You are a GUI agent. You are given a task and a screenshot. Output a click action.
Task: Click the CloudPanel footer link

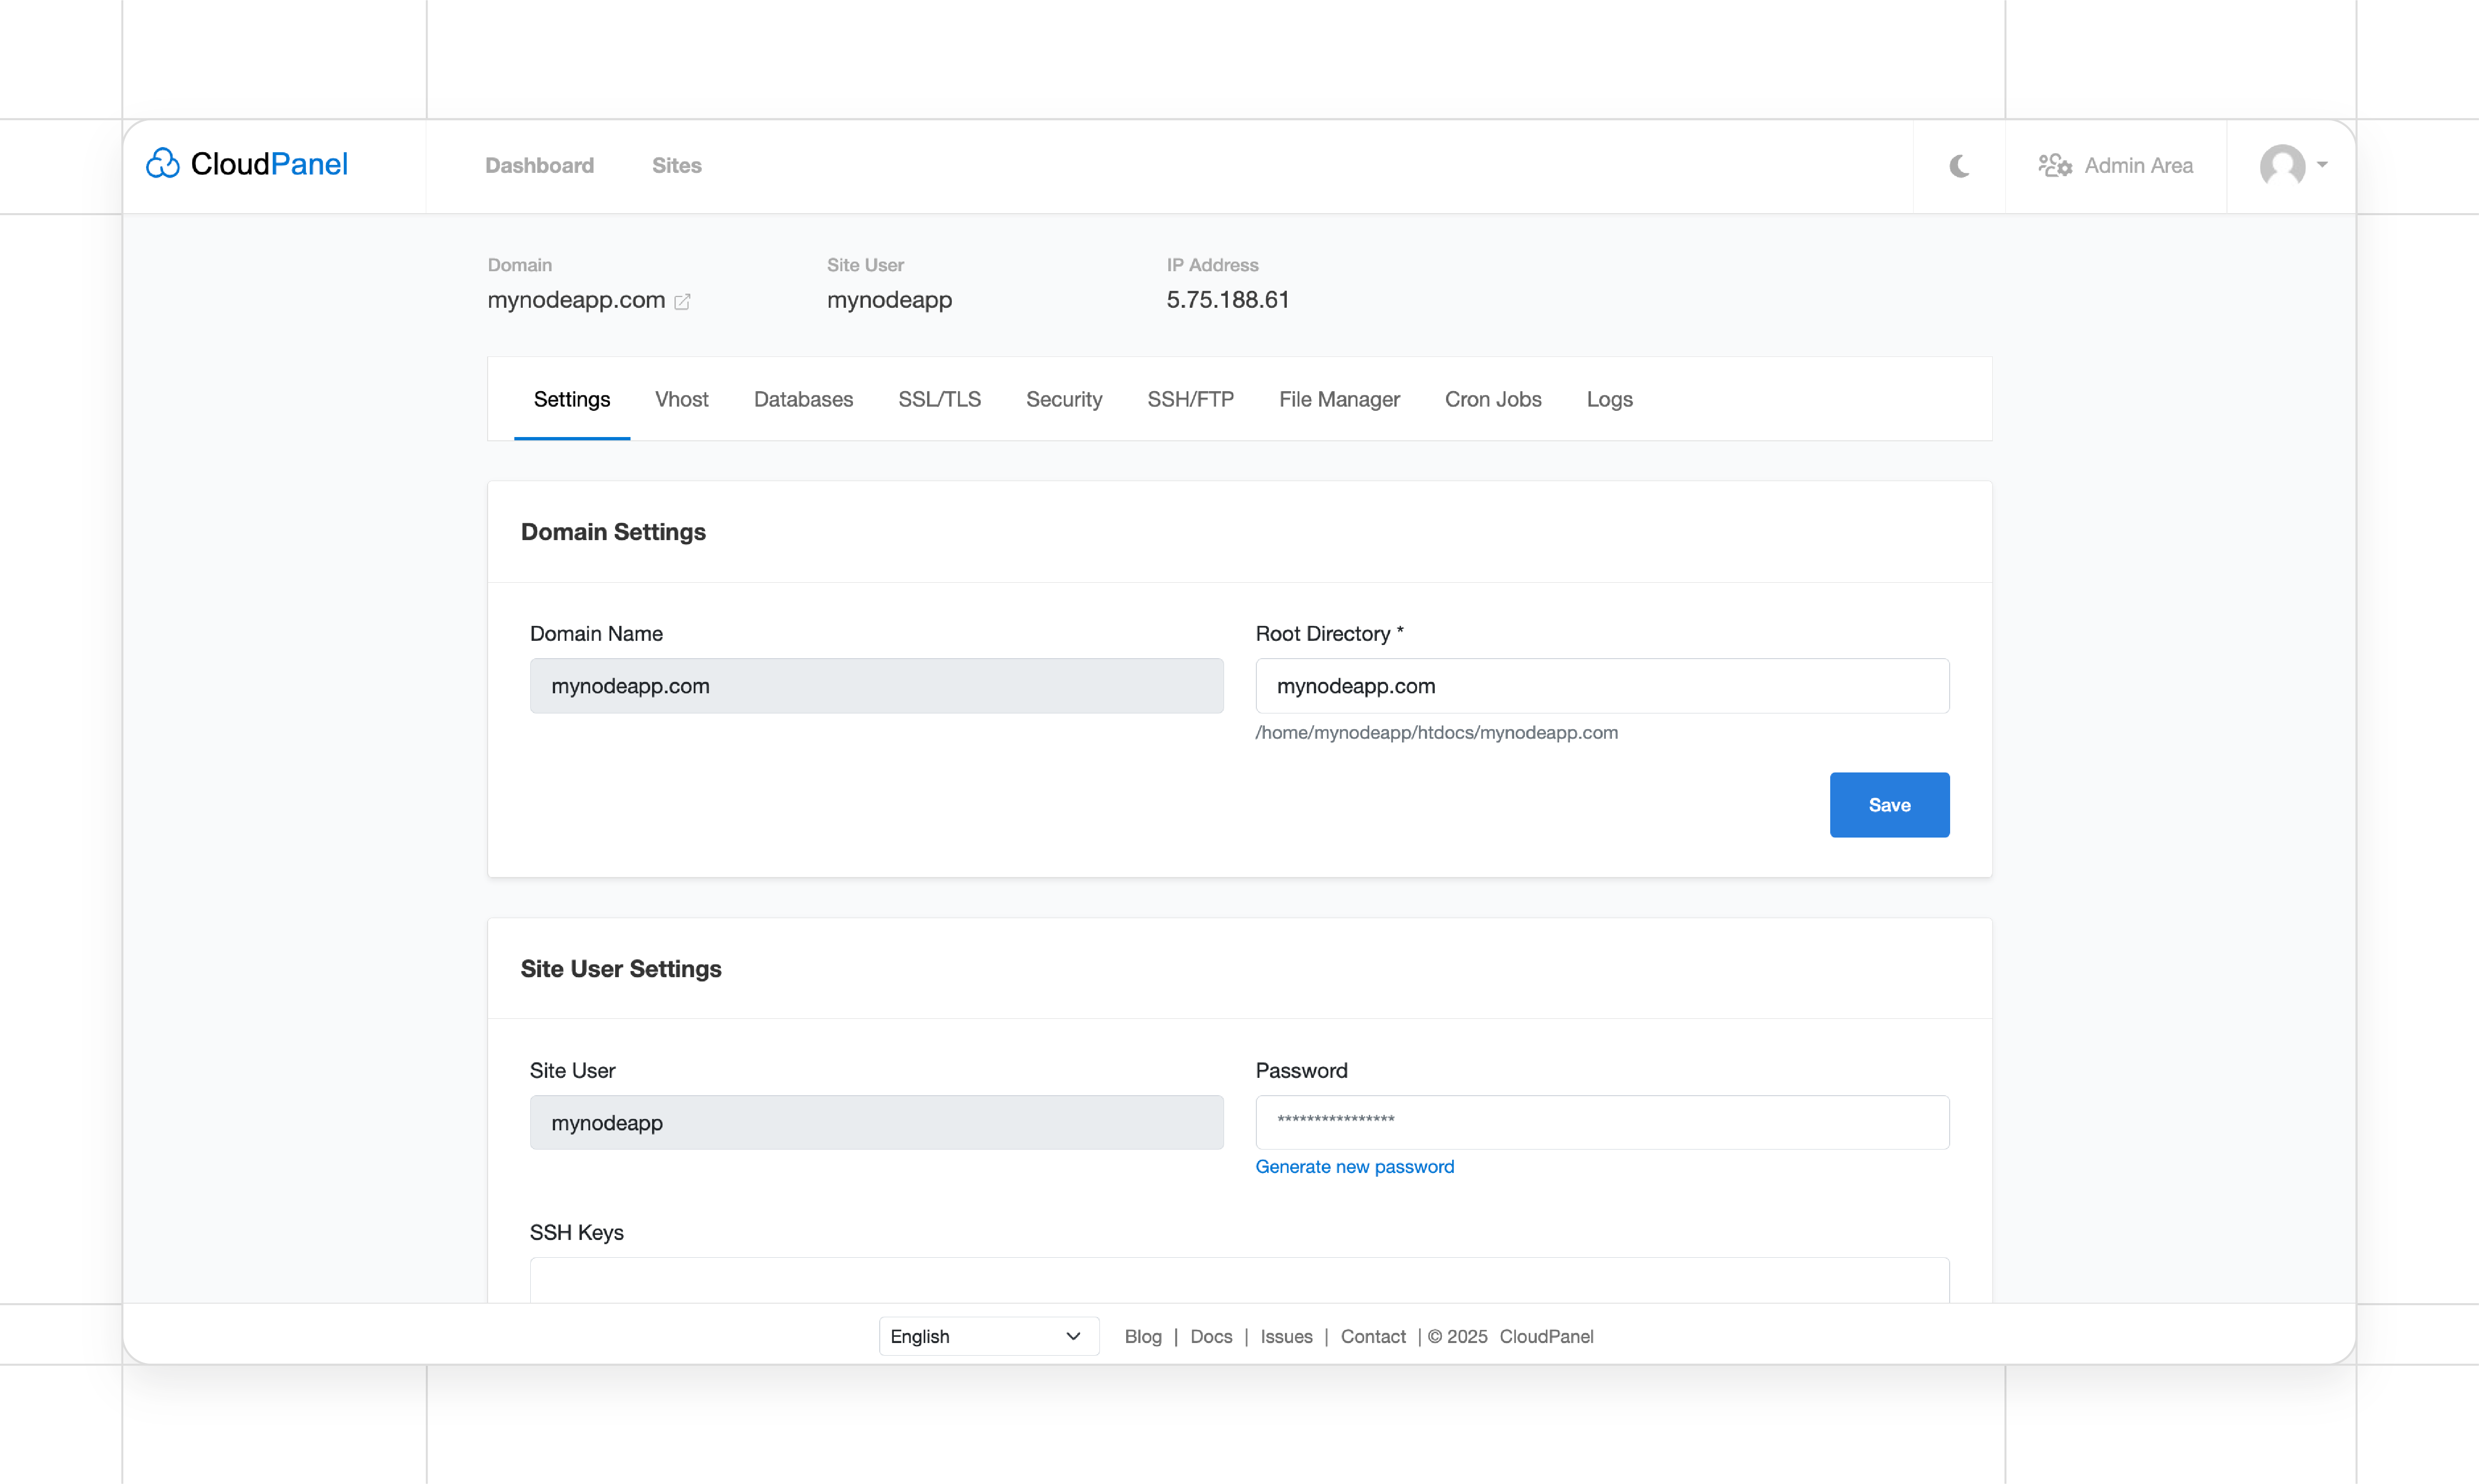[x=1546, y=1337]
